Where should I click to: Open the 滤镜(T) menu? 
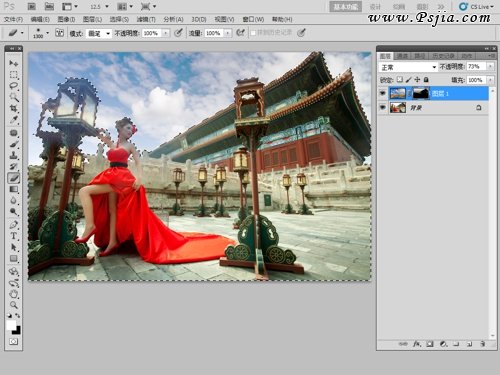(146, 19)
